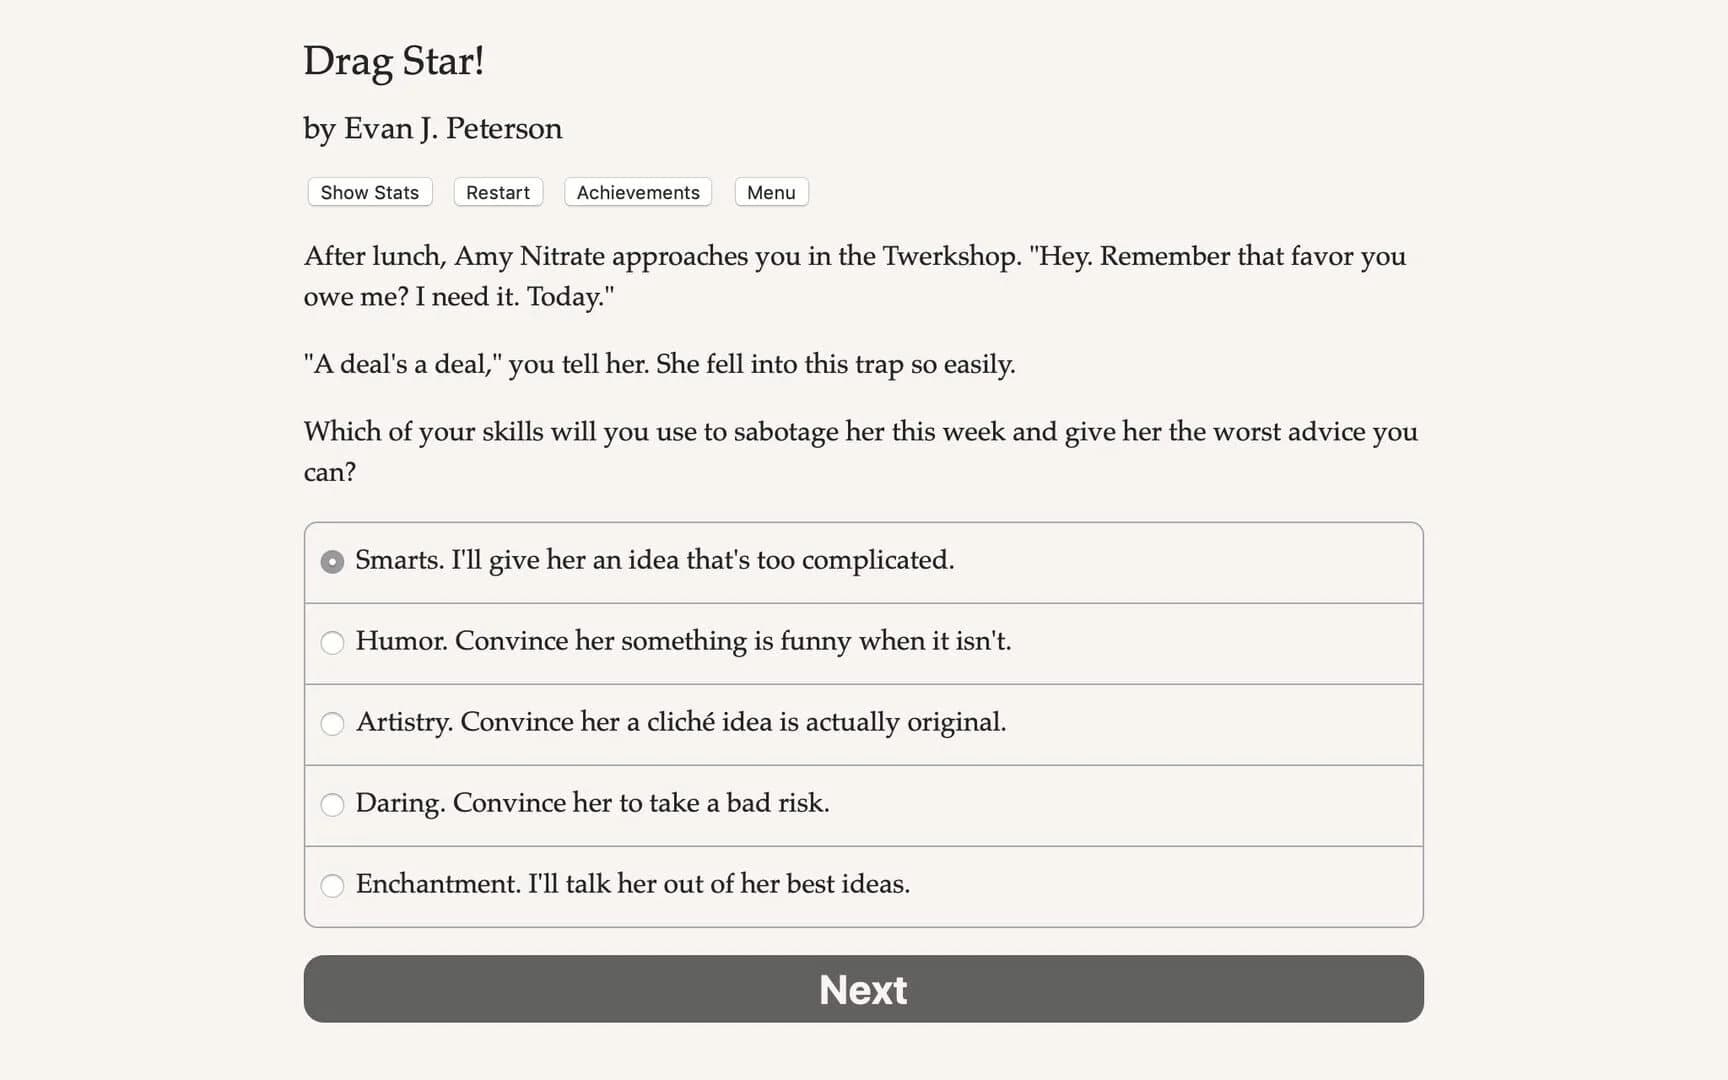Open the Menu
The width and height of the screenshot is (1728, 1080).
(x=770, y=192)
